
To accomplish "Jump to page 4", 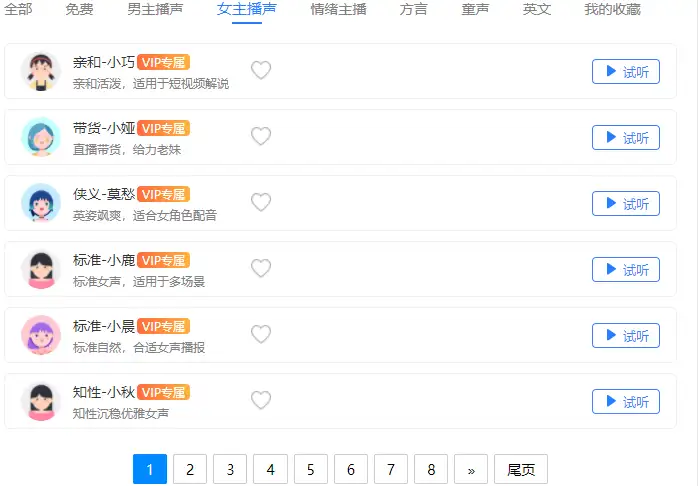I will pyautogui.click(x=270, y=469).
